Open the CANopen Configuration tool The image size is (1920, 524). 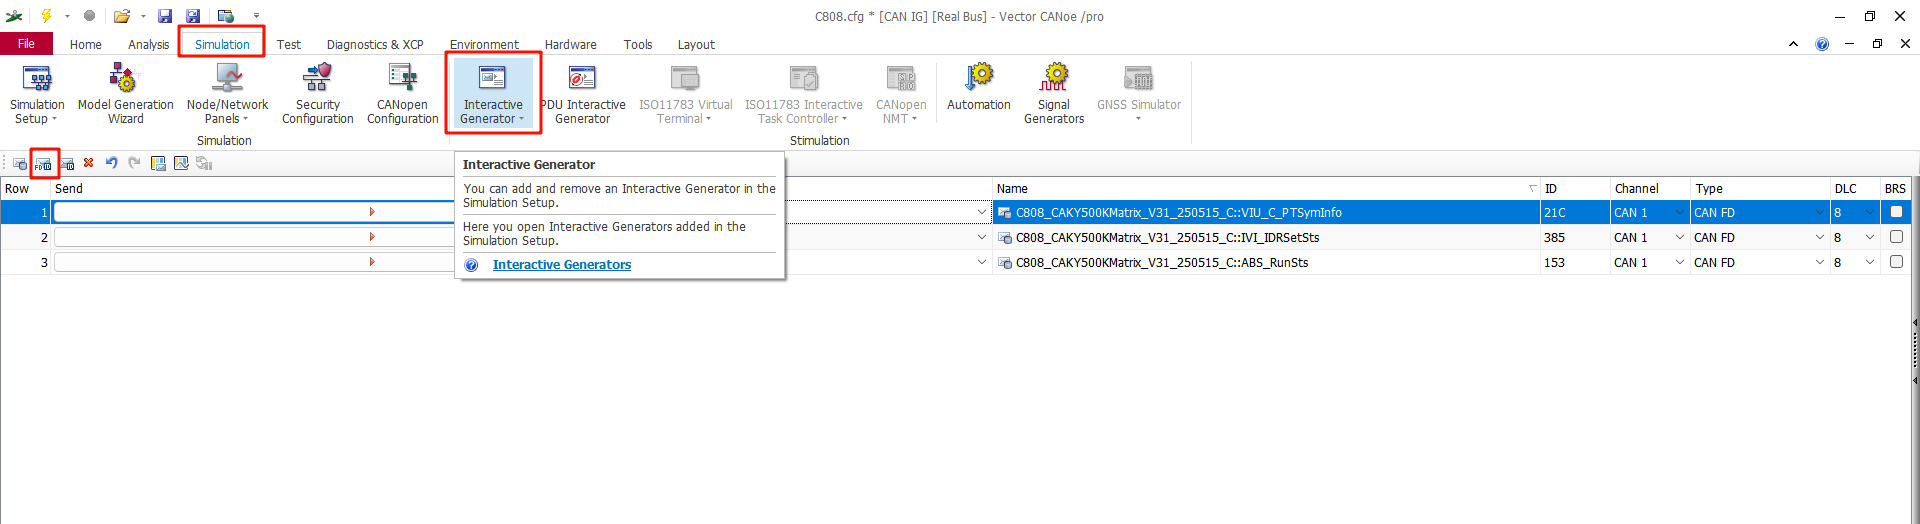[402, 94]
